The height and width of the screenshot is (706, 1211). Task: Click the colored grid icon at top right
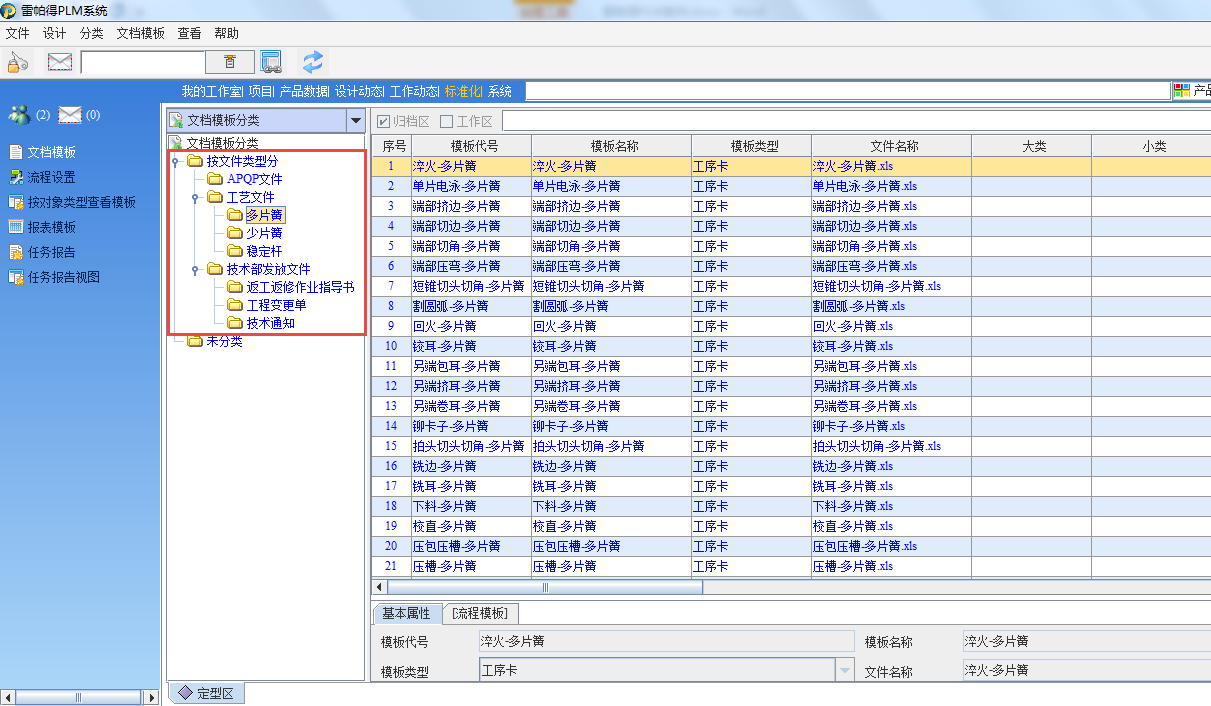pyautogui.click(x=1182, y=91)
